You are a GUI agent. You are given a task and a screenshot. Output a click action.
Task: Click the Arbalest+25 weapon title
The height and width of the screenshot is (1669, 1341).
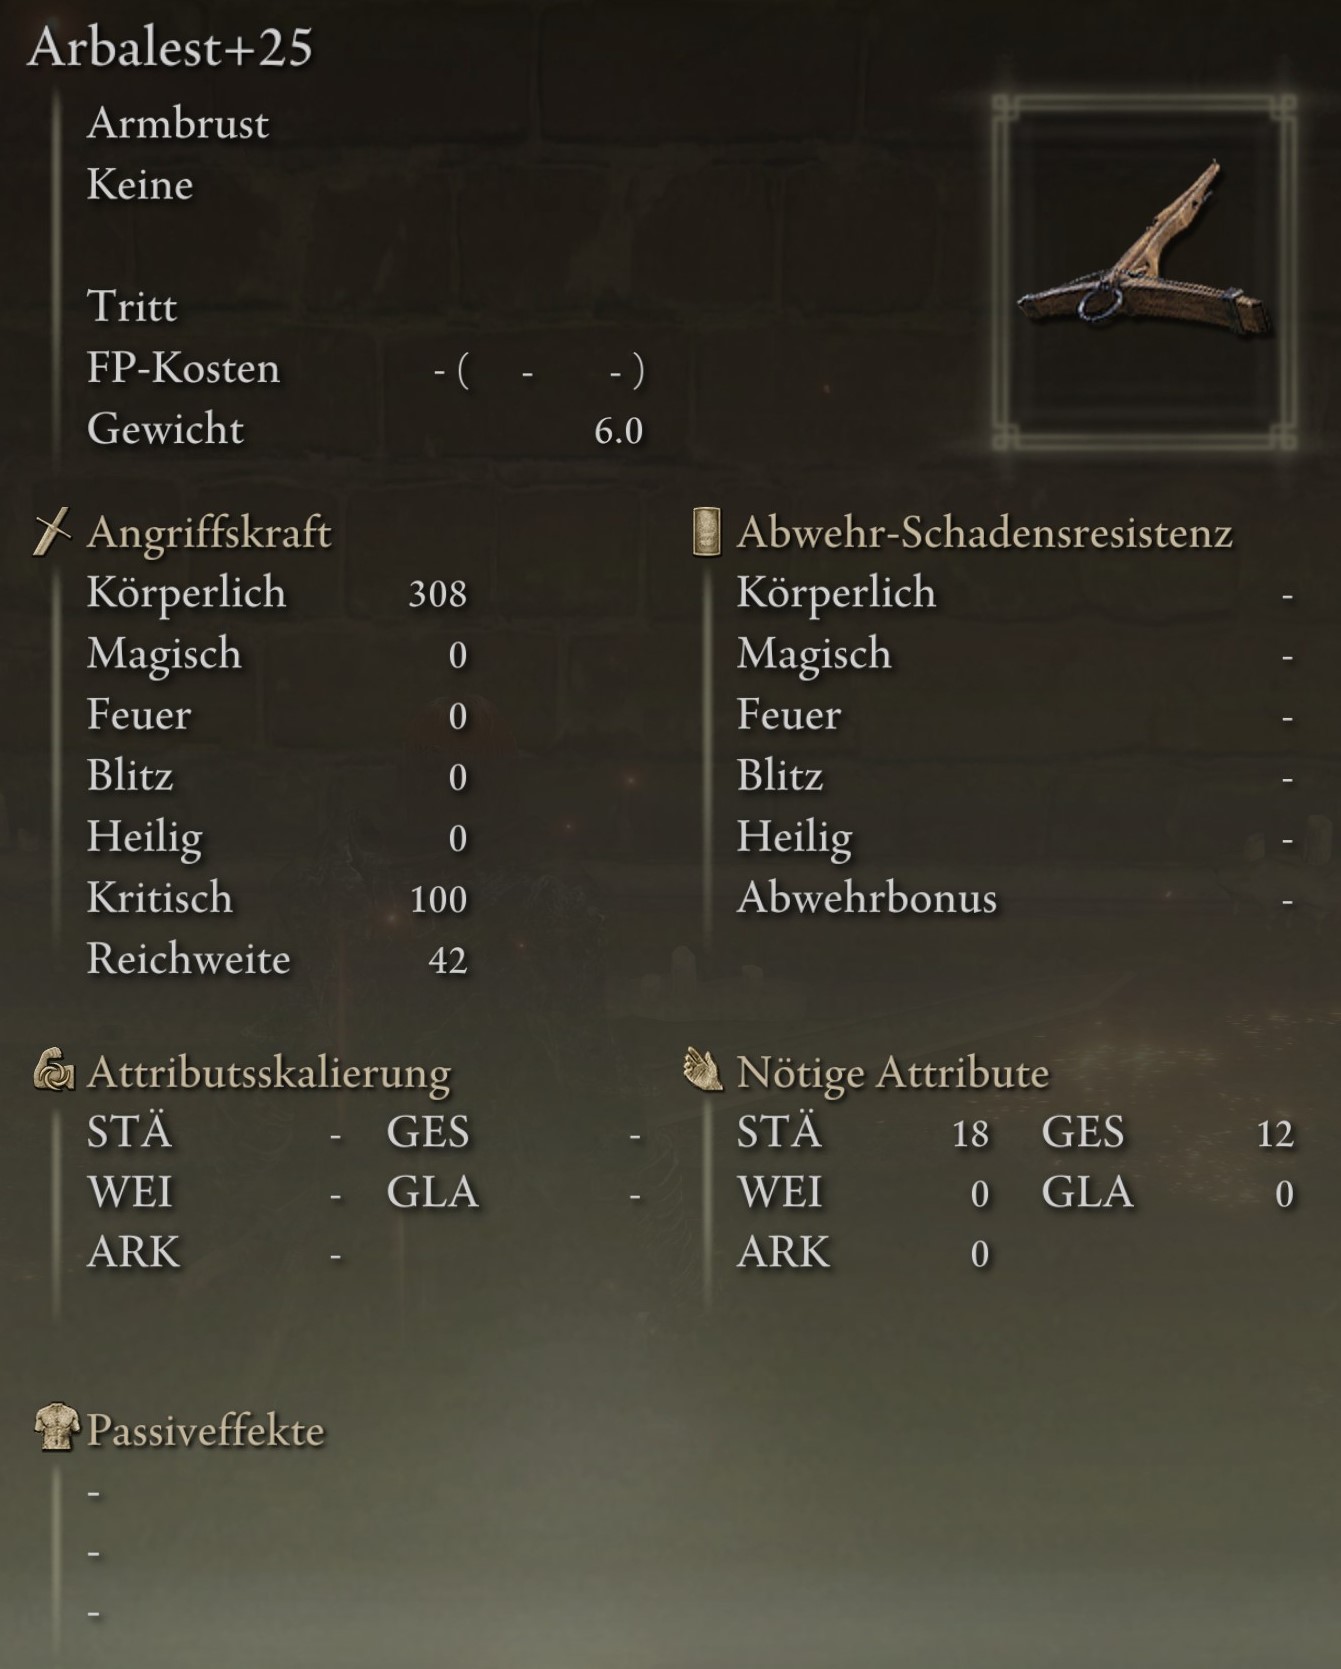click(170, 47)
